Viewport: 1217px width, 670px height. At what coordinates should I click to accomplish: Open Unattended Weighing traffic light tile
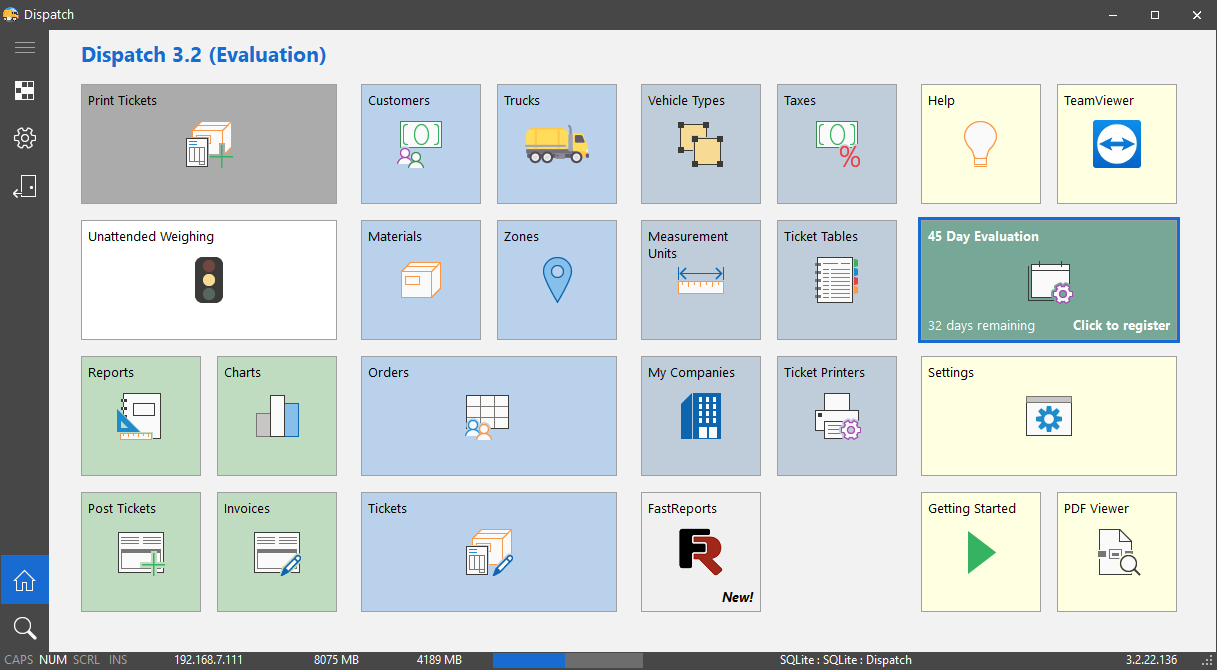pyautogui.click(x=208, y=280)
